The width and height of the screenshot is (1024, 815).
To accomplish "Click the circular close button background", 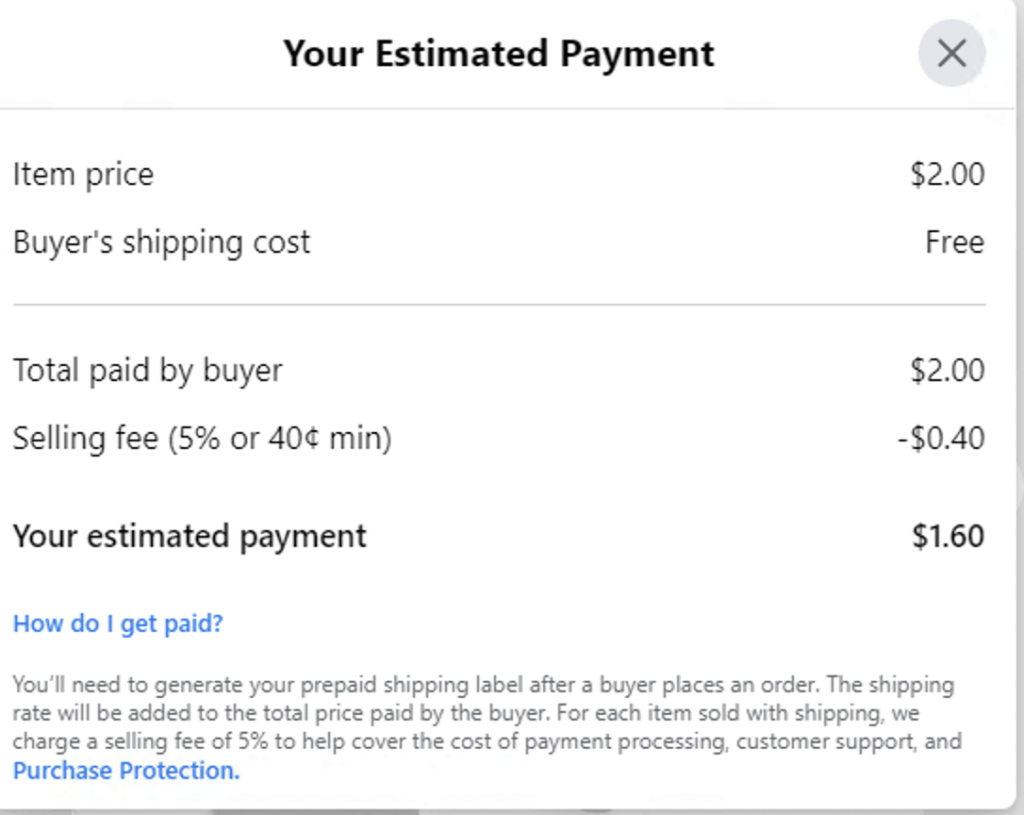I will pos(950,53).
